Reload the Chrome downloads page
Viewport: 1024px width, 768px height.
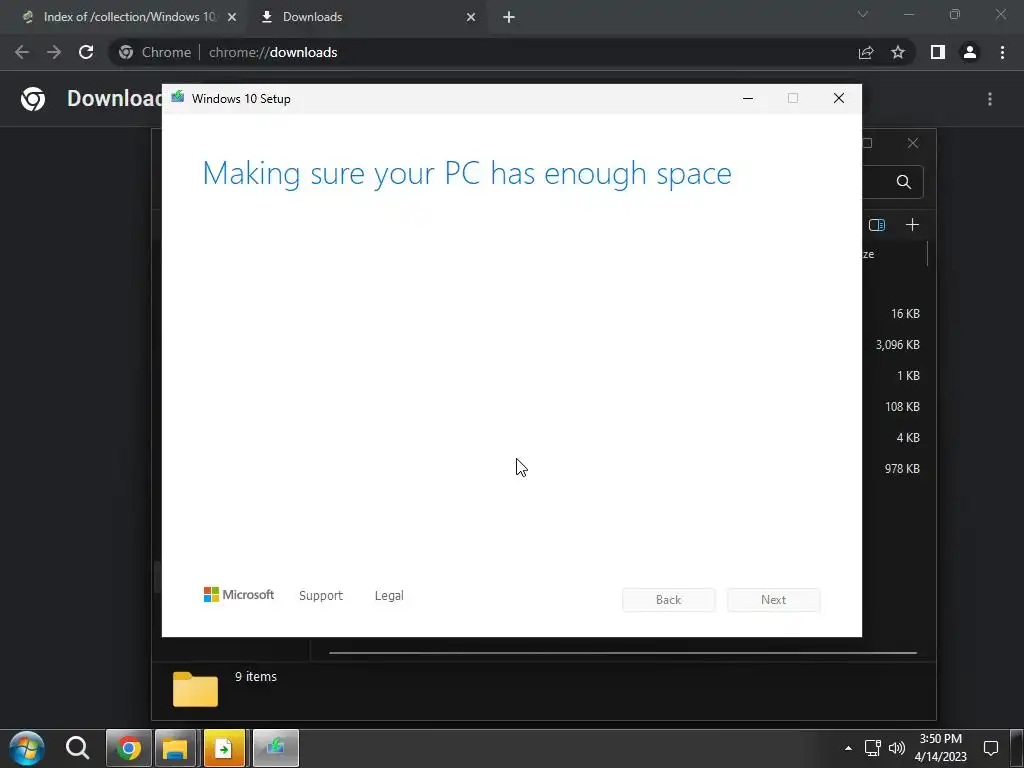point(86,52)
